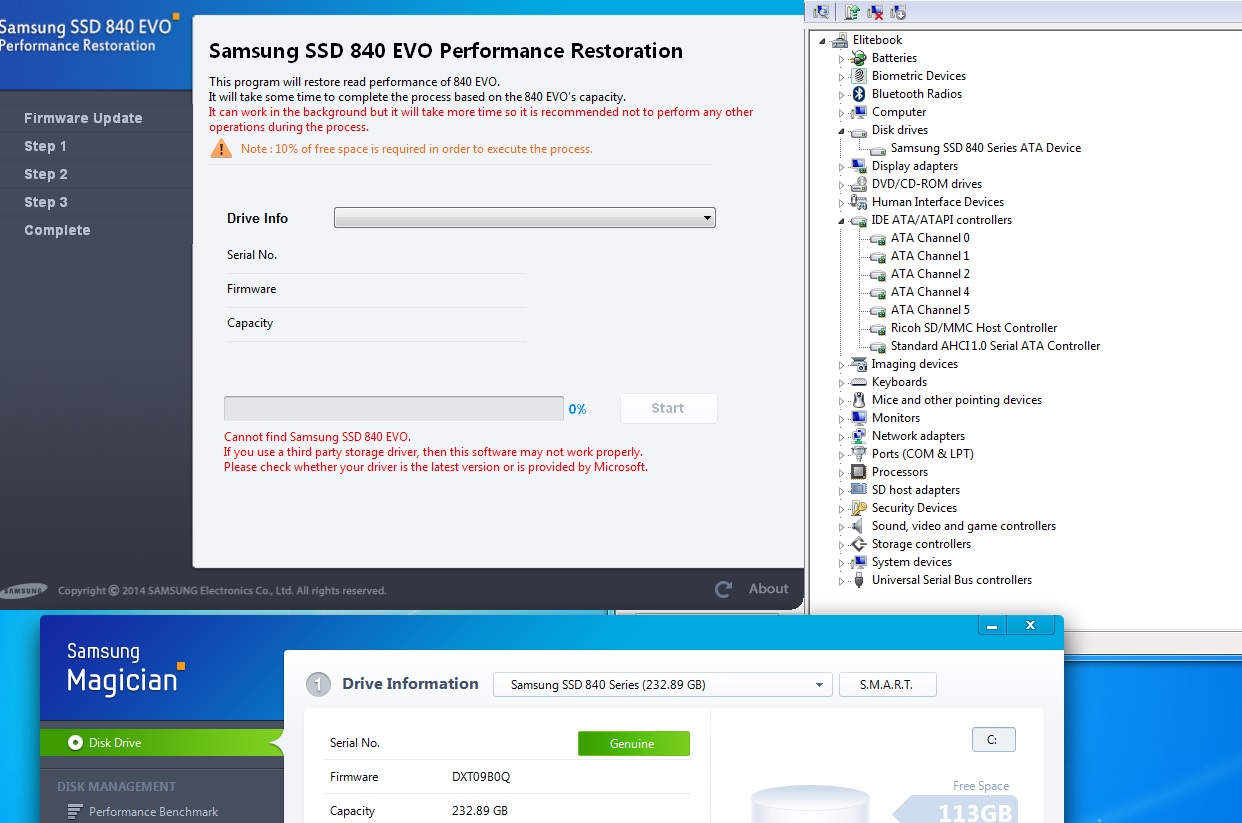The image size is (1242, 823).
Task: Select Step 1 in the restoration sidebar
Action: pyautogui.click(x=45, y=146)
